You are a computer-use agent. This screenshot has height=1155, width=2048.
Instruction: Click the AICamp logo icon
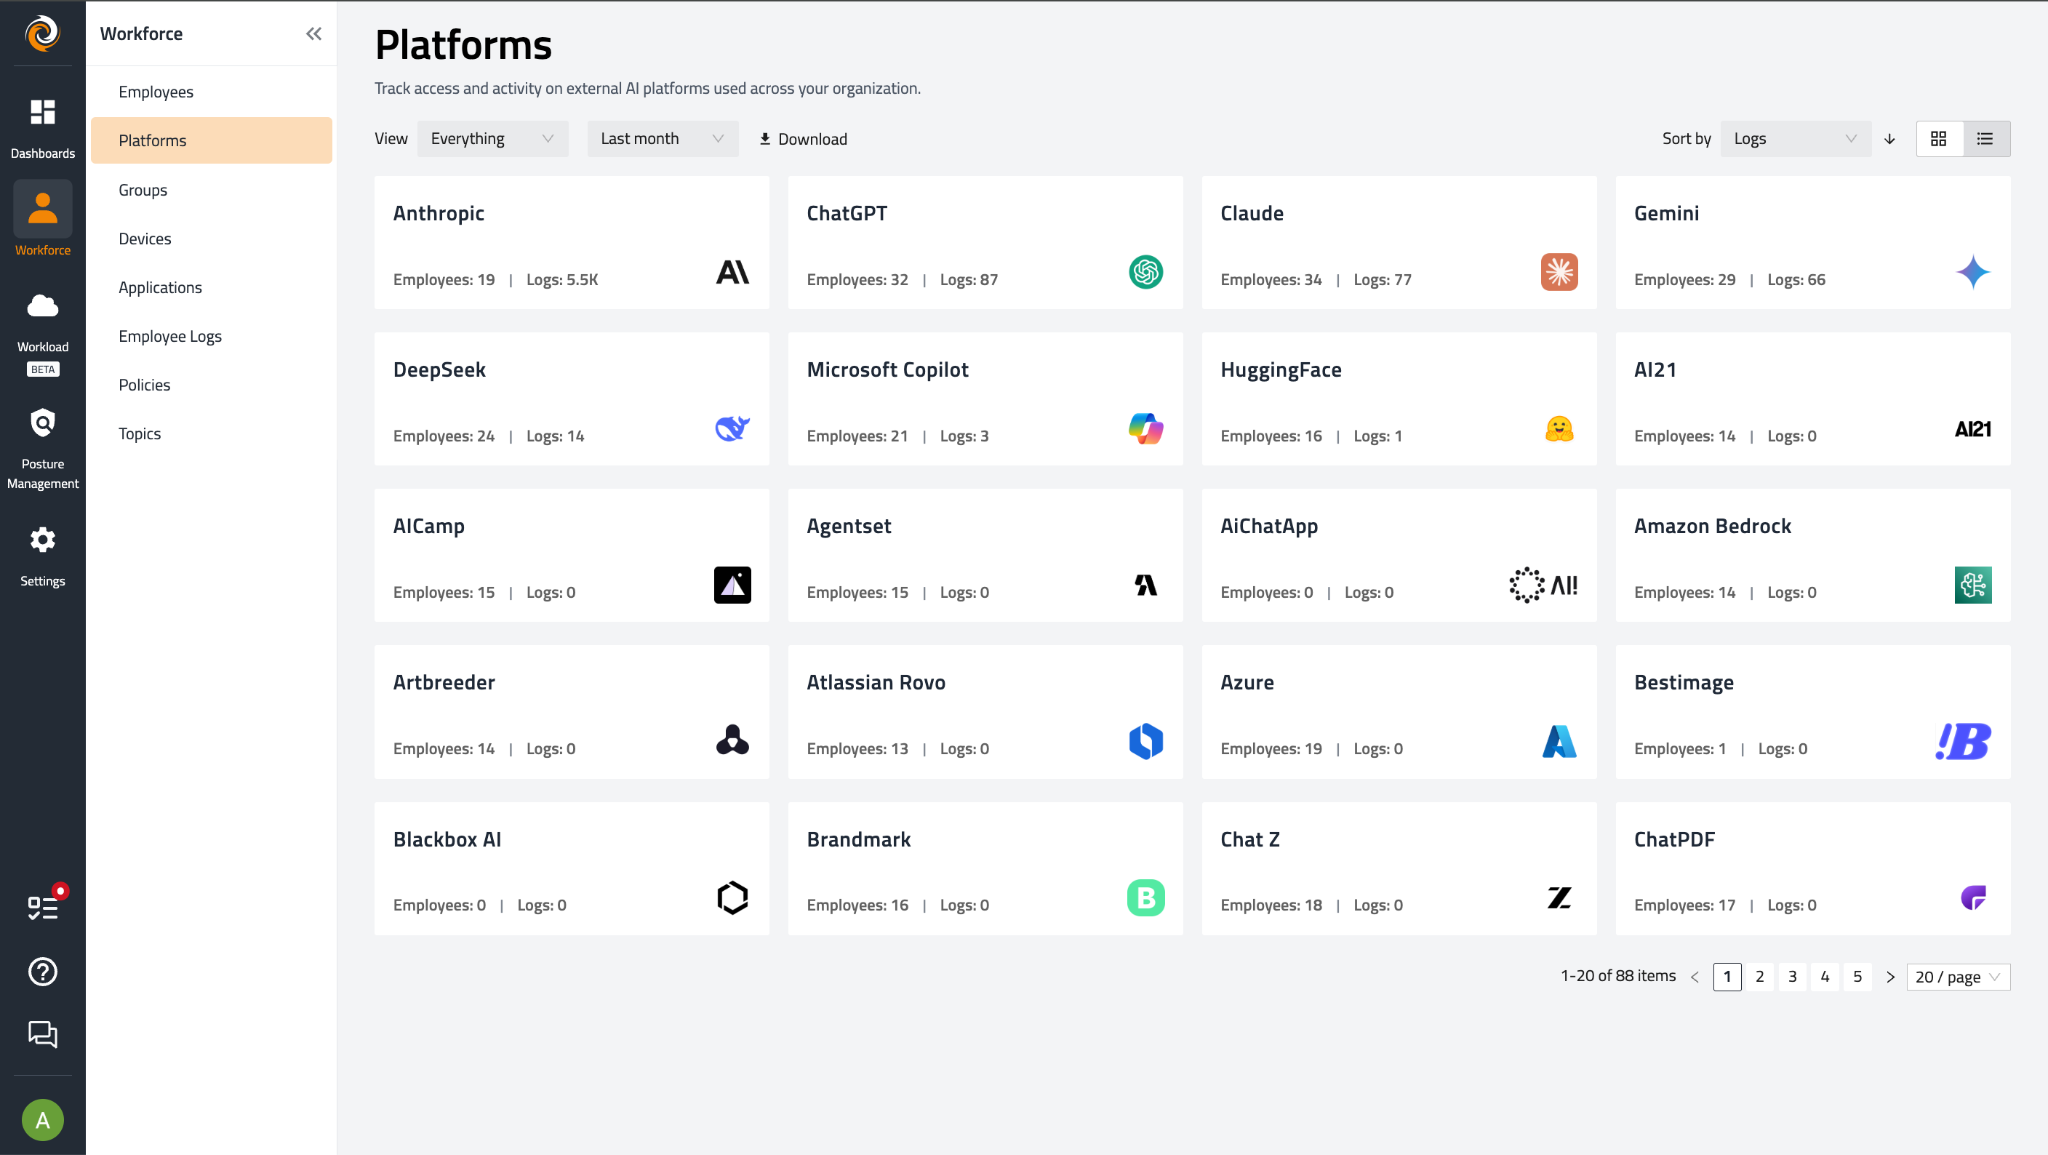tap(733, 585)
